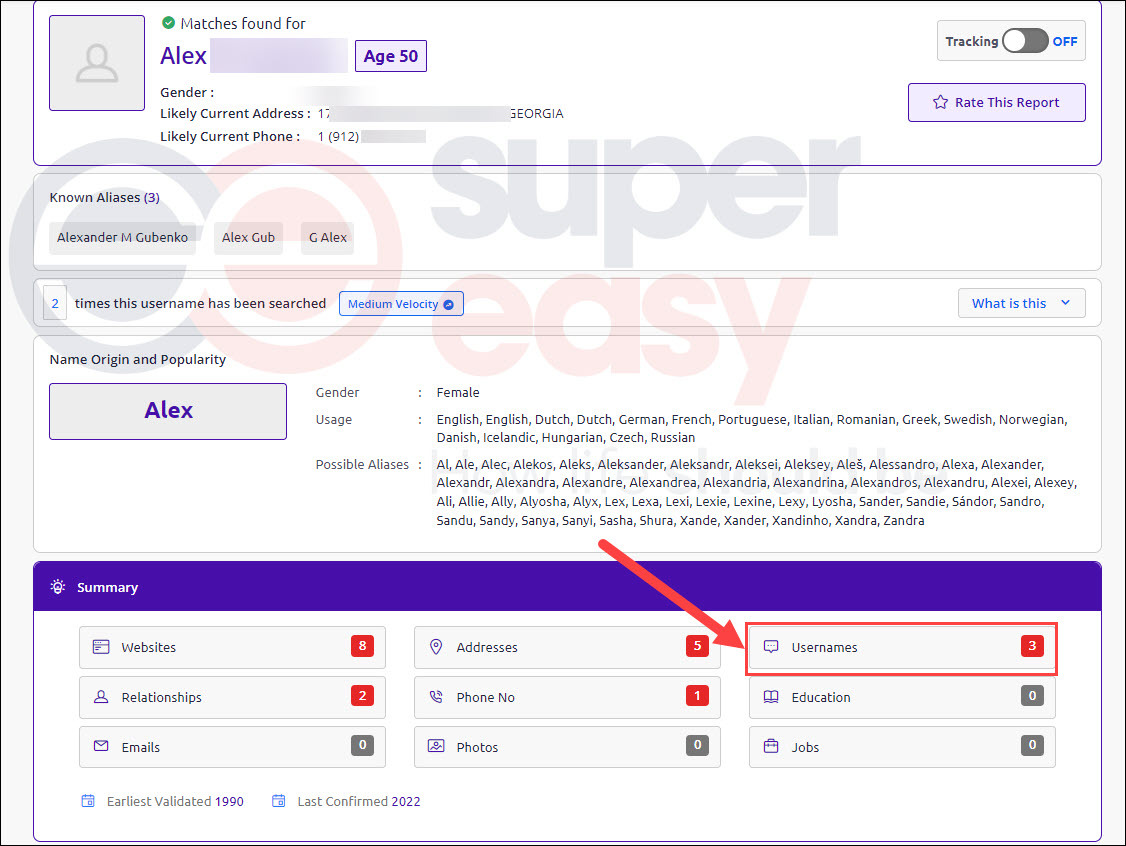Click the Gender value Female

[458, 393]
